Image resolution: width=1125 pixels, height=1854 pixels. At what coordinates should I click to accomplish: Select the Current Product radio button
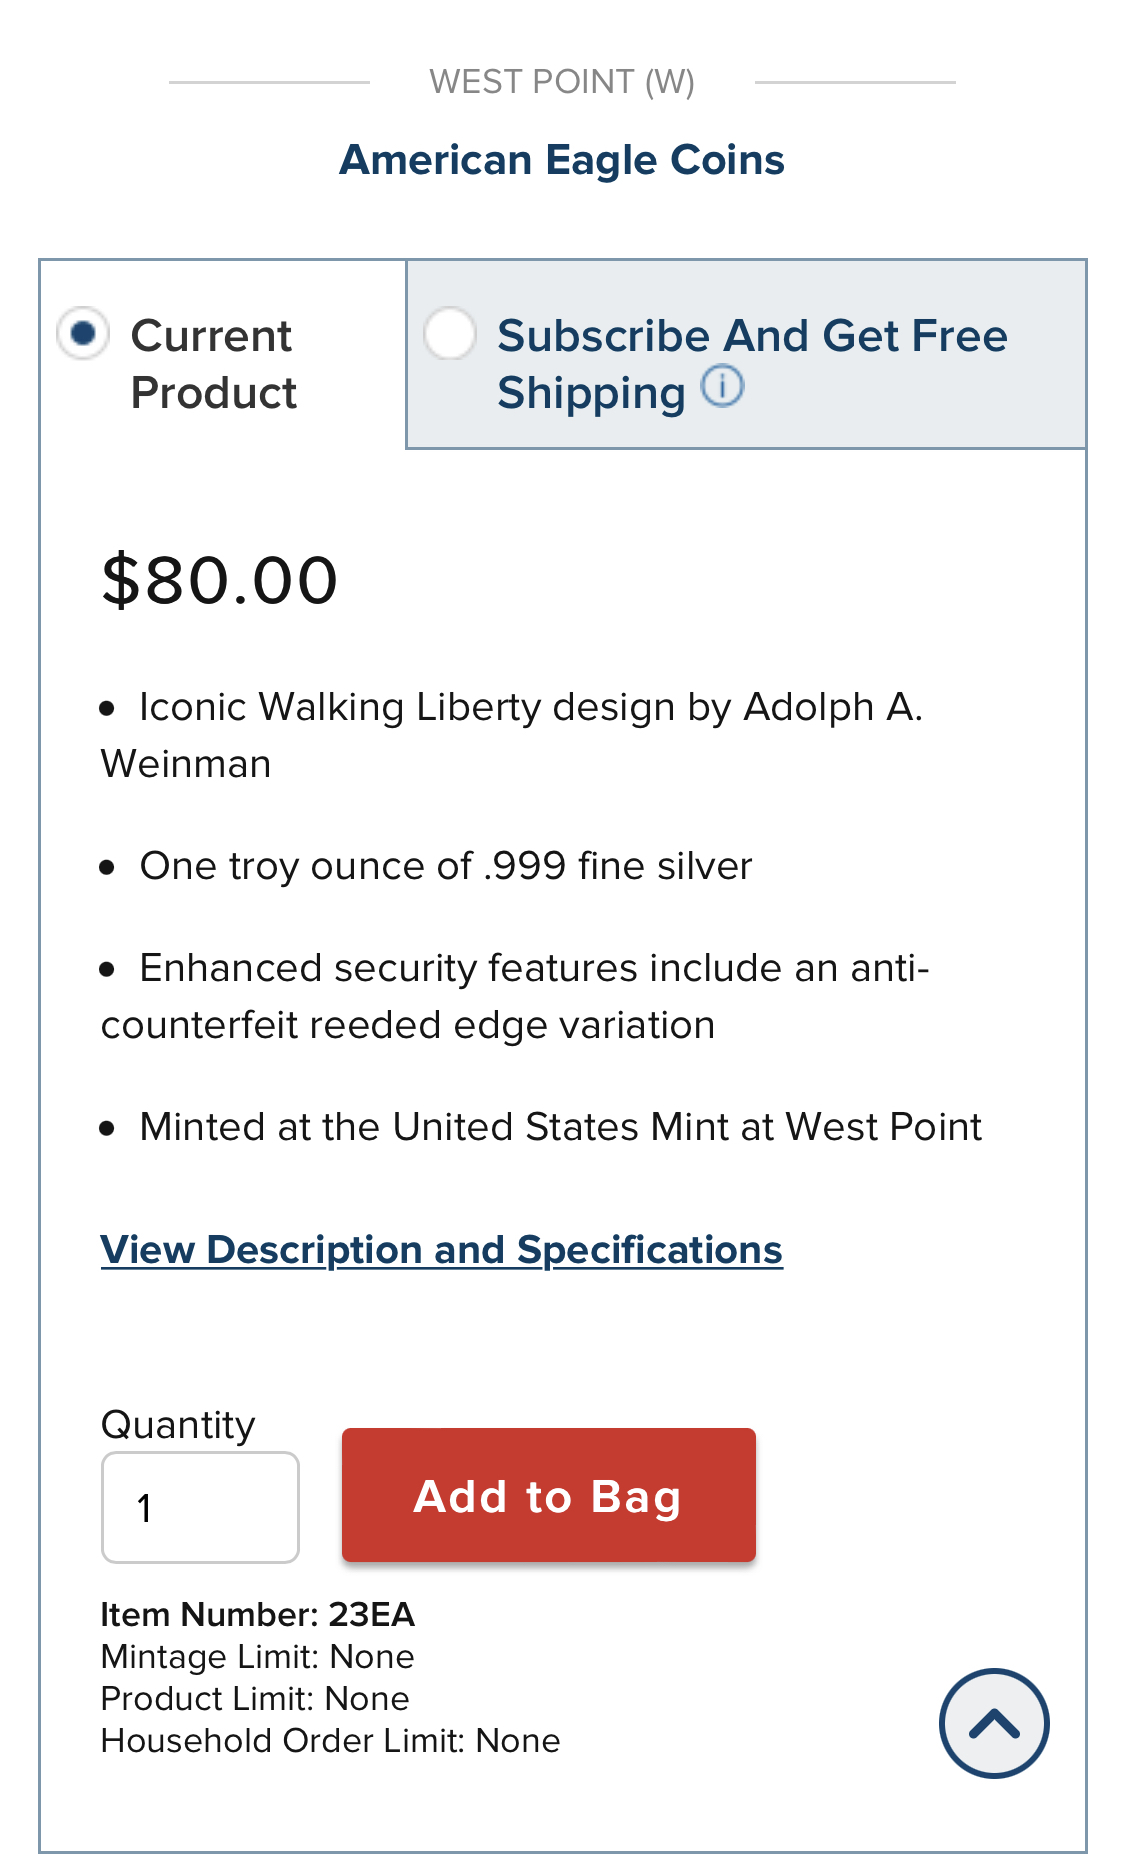point(83,332)
